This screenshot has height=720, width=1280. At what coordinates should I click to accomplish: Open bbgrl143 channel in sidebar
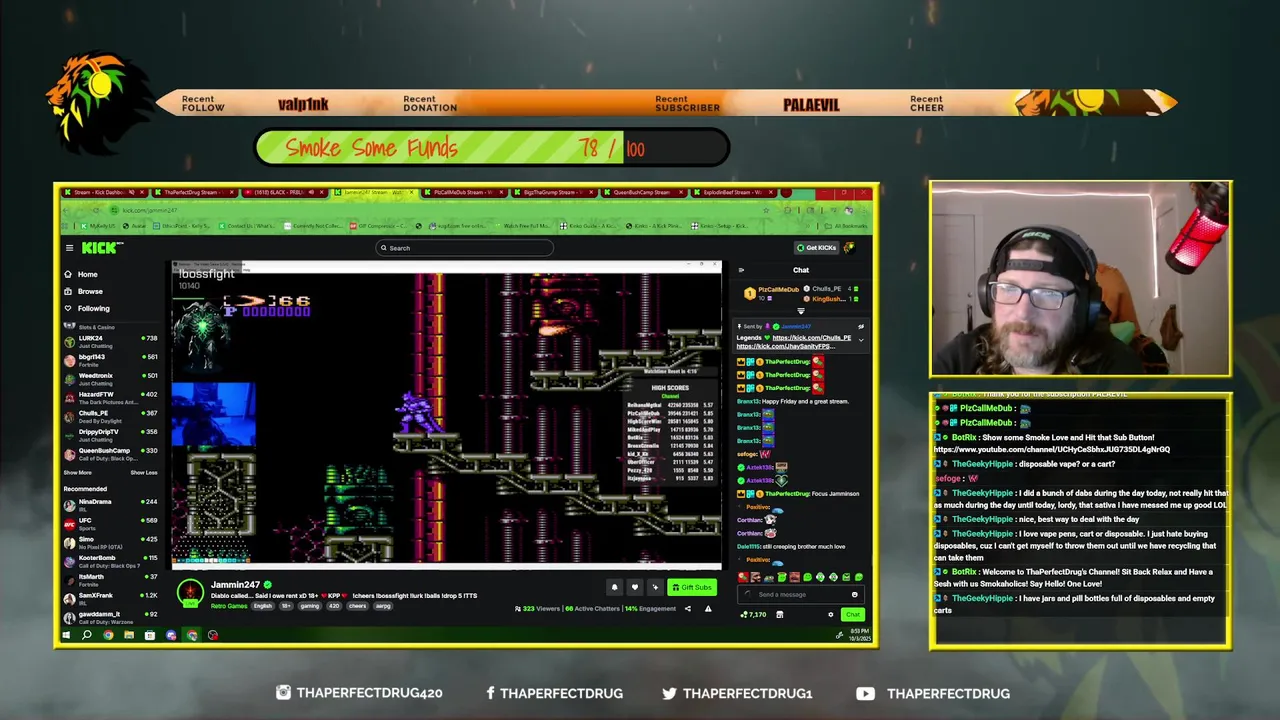pos(110,360)
